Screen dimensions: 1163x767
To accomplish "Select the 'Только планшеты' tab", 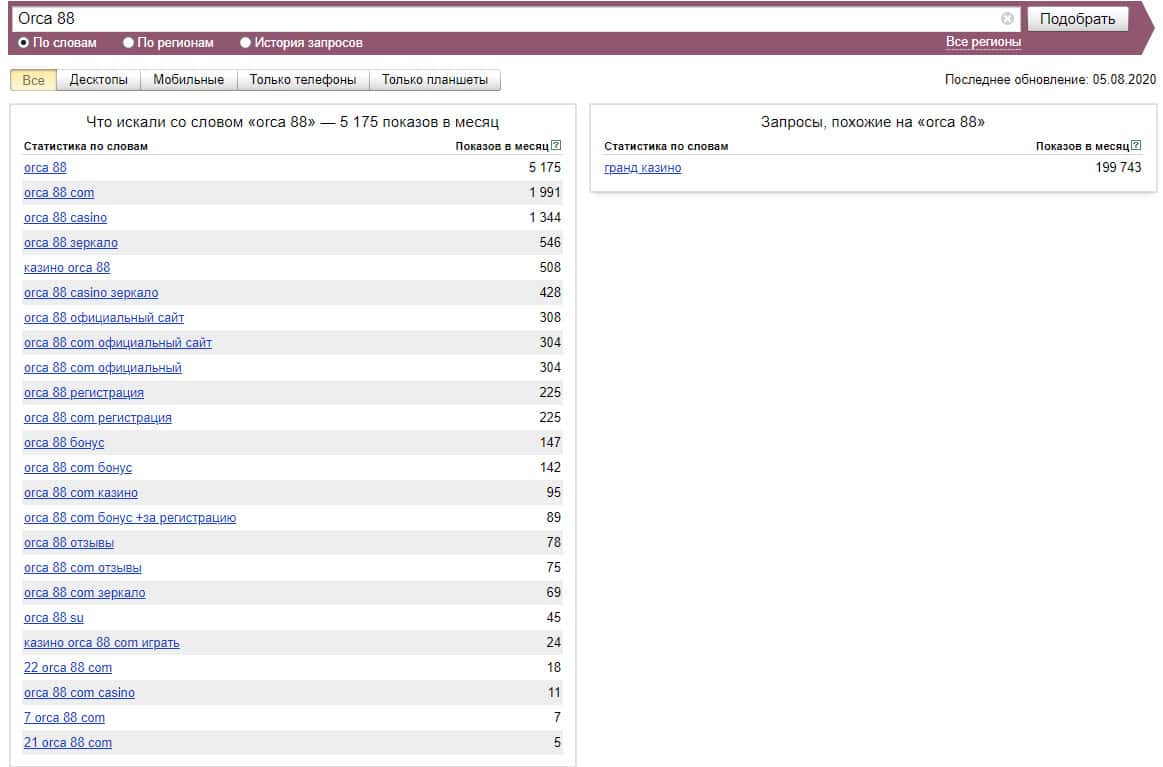I will (x=434, y=80).
